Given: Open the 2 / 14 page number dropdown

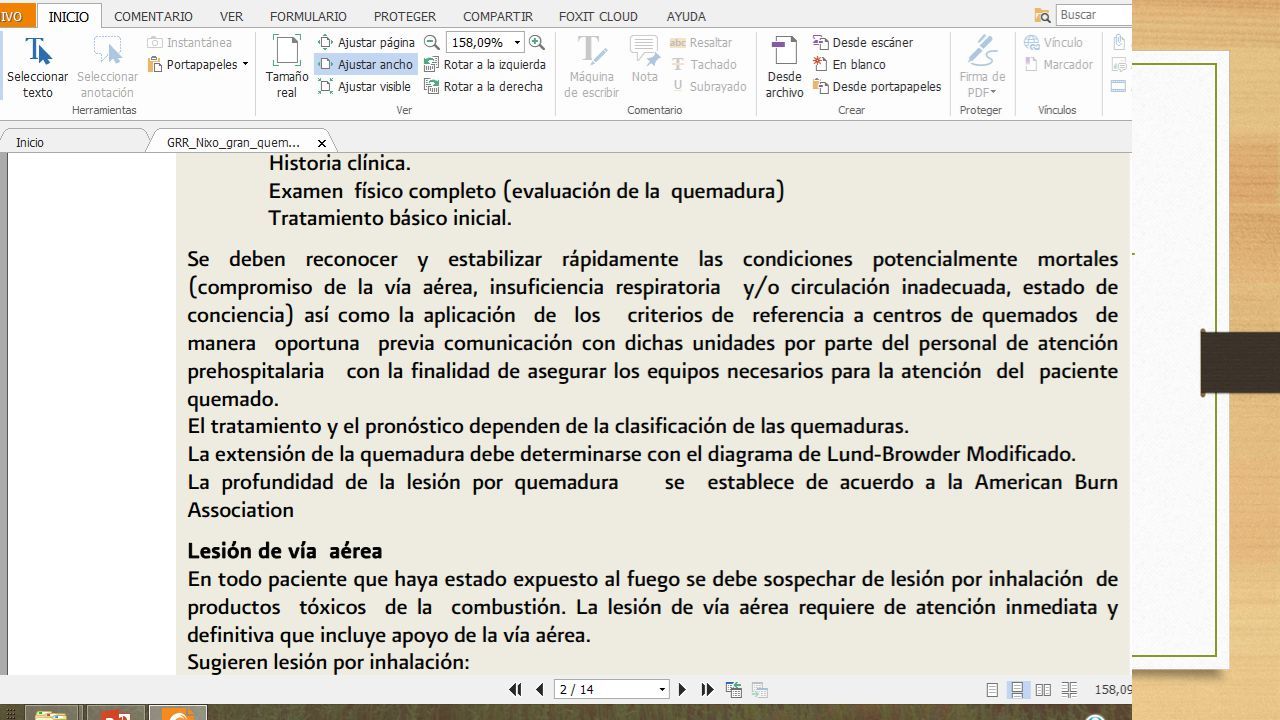Looking at the screenshot, I should [x=662, y=690].
